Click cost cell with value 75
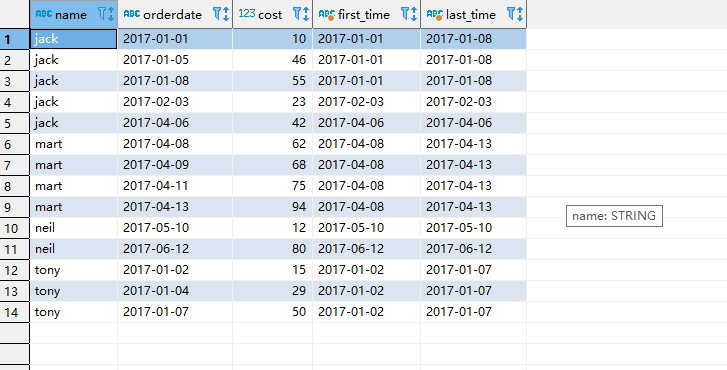The width and height of the screenshot is (727, 370). (273, 186)
